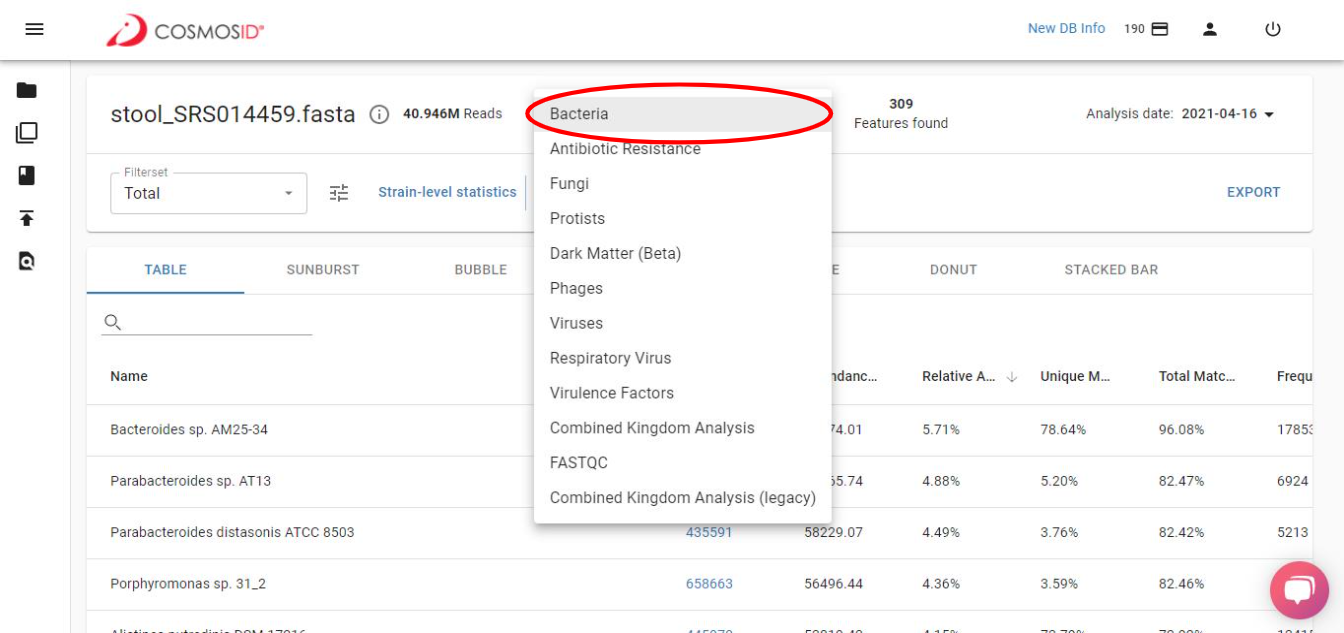
Task: Click the 58229.07 abundance cell
Action: tap(835, 532)
